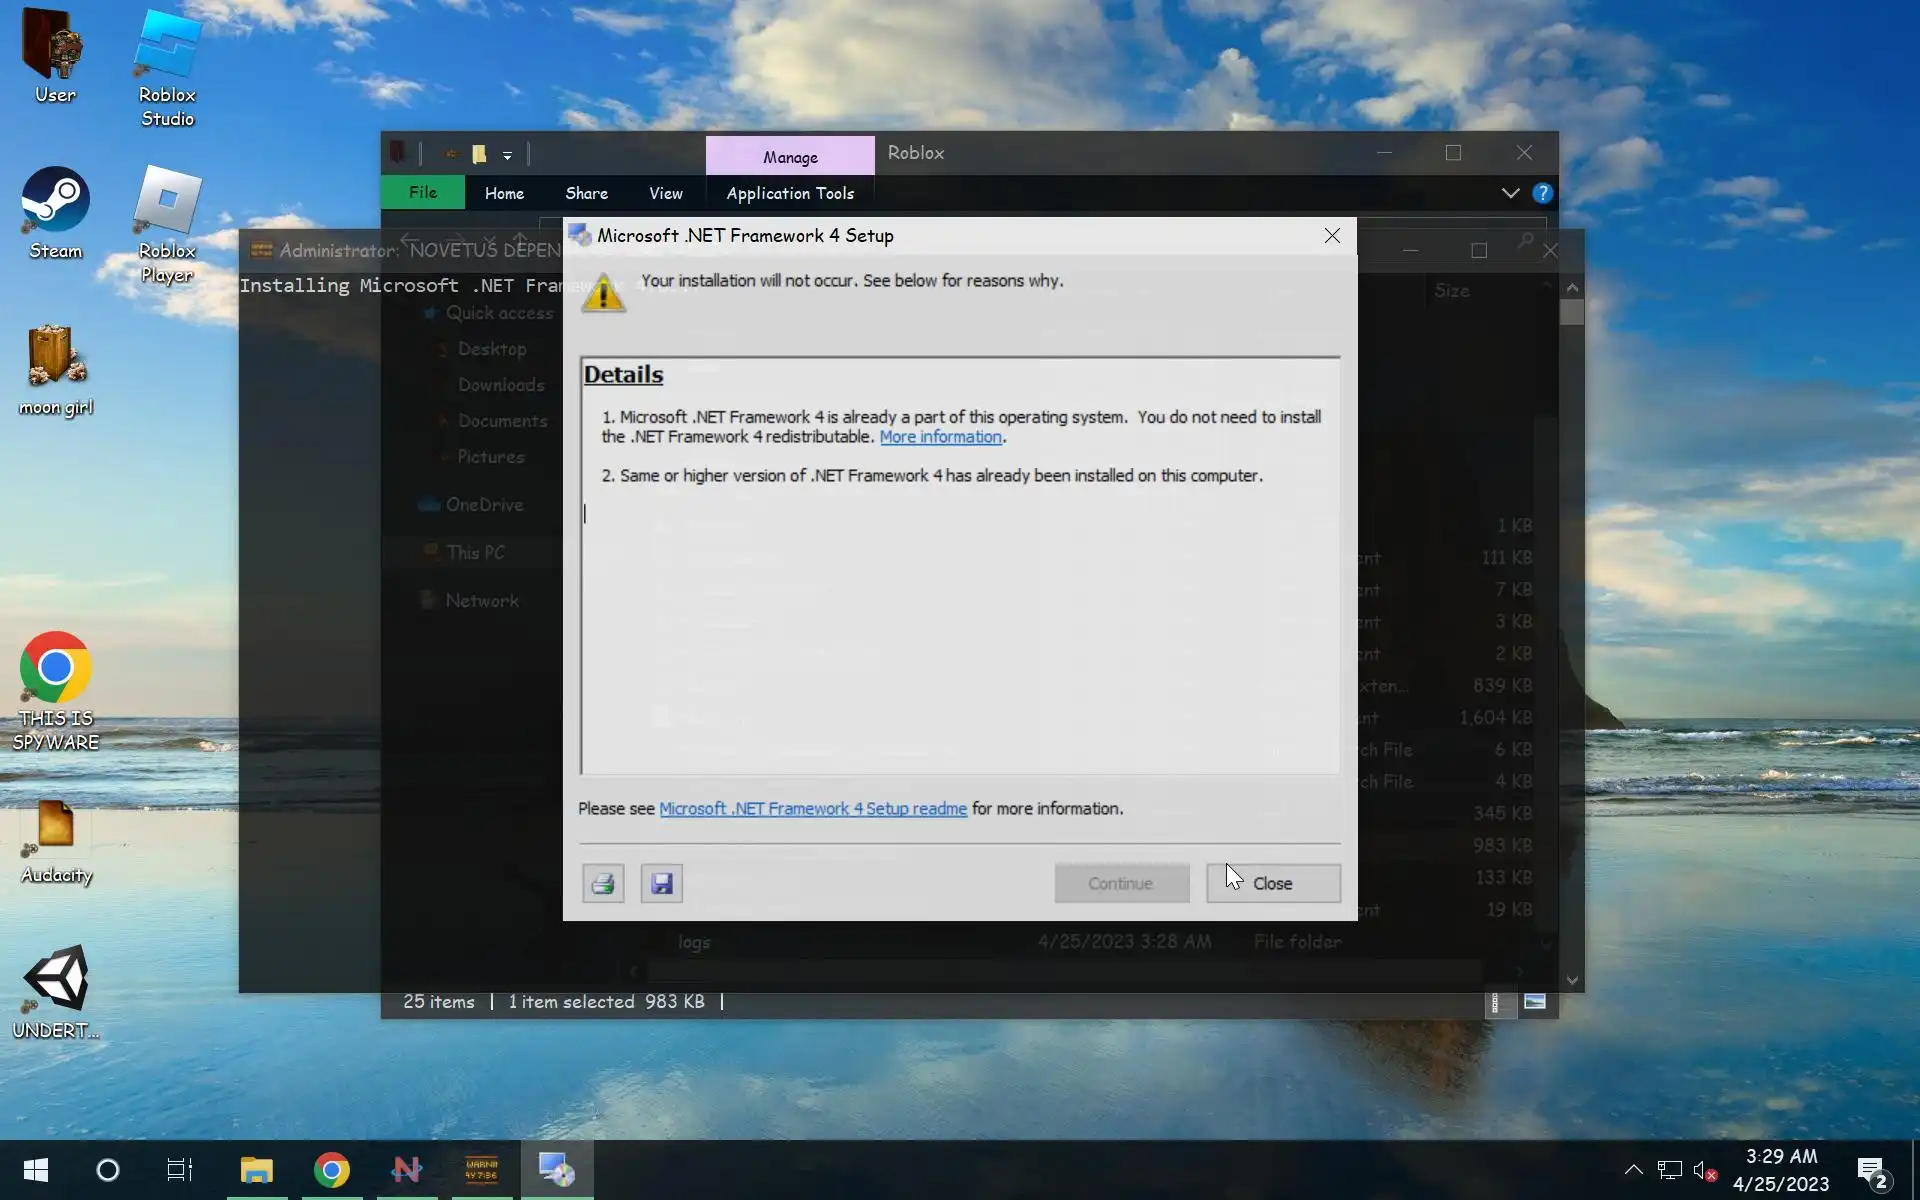Open the quick access toolbar dropdown arrow
Viewport: 1920px width, 1200px height.
tap(507, 155)
